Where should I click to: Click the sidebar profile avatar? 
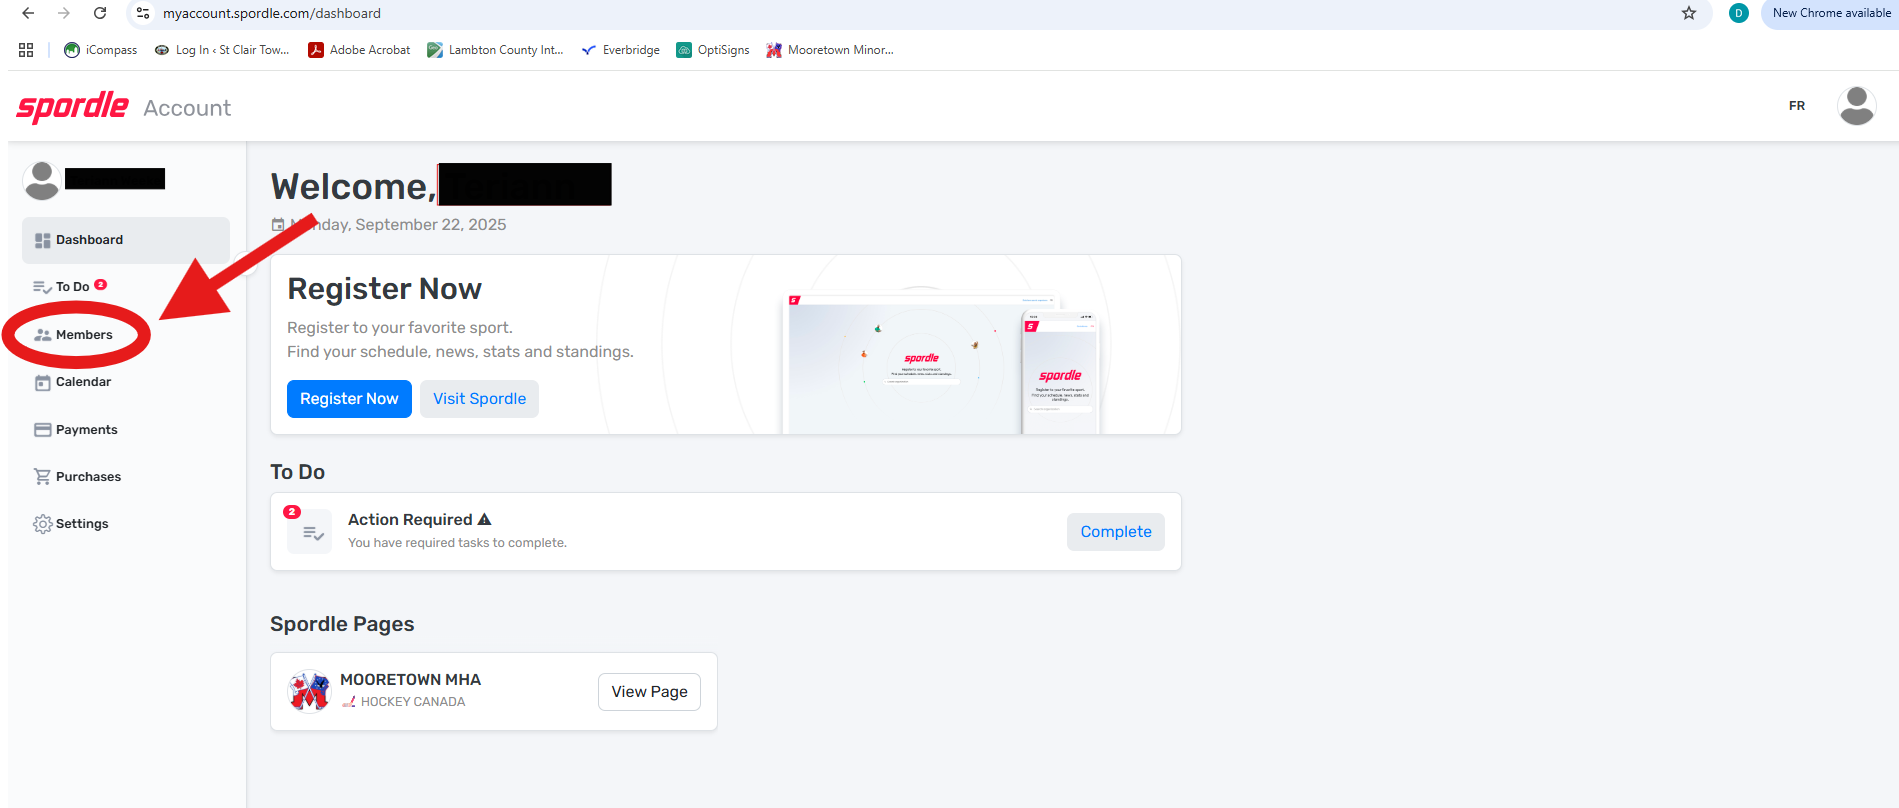tap(41, 180)
